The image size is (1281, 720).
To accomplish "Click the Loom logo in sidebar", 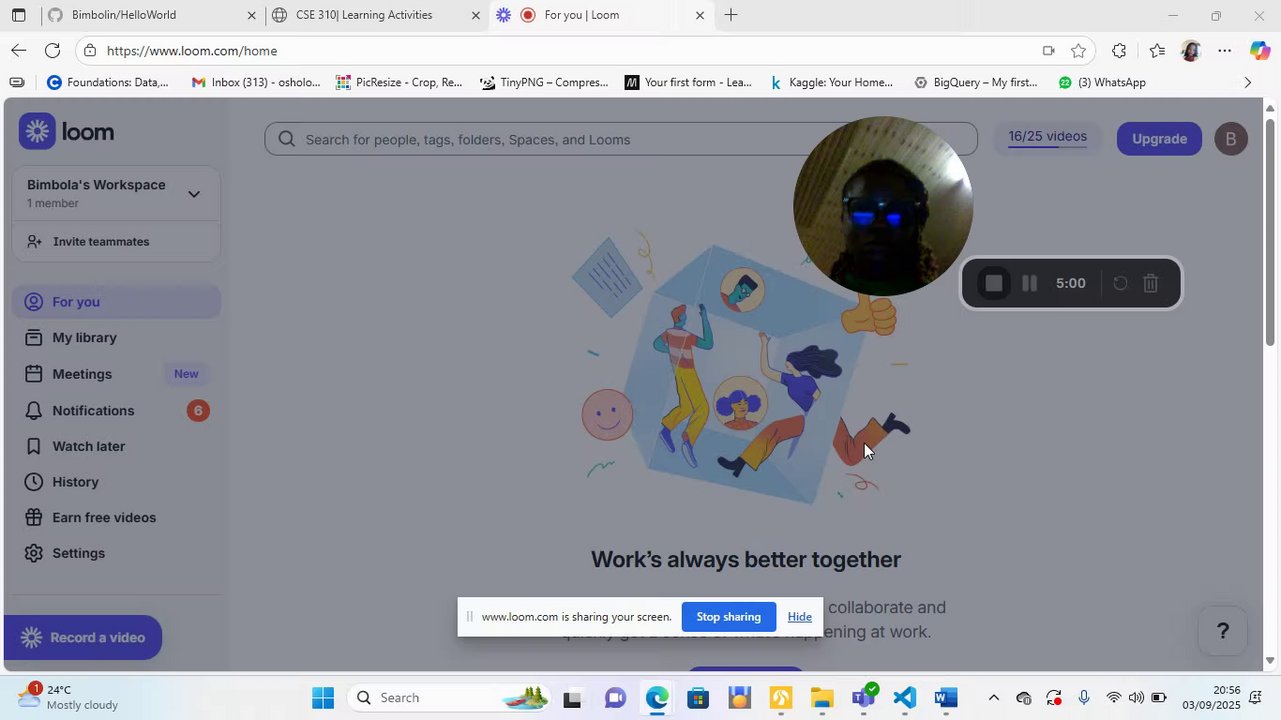I will pyautogui.click(x=67, y=131).
